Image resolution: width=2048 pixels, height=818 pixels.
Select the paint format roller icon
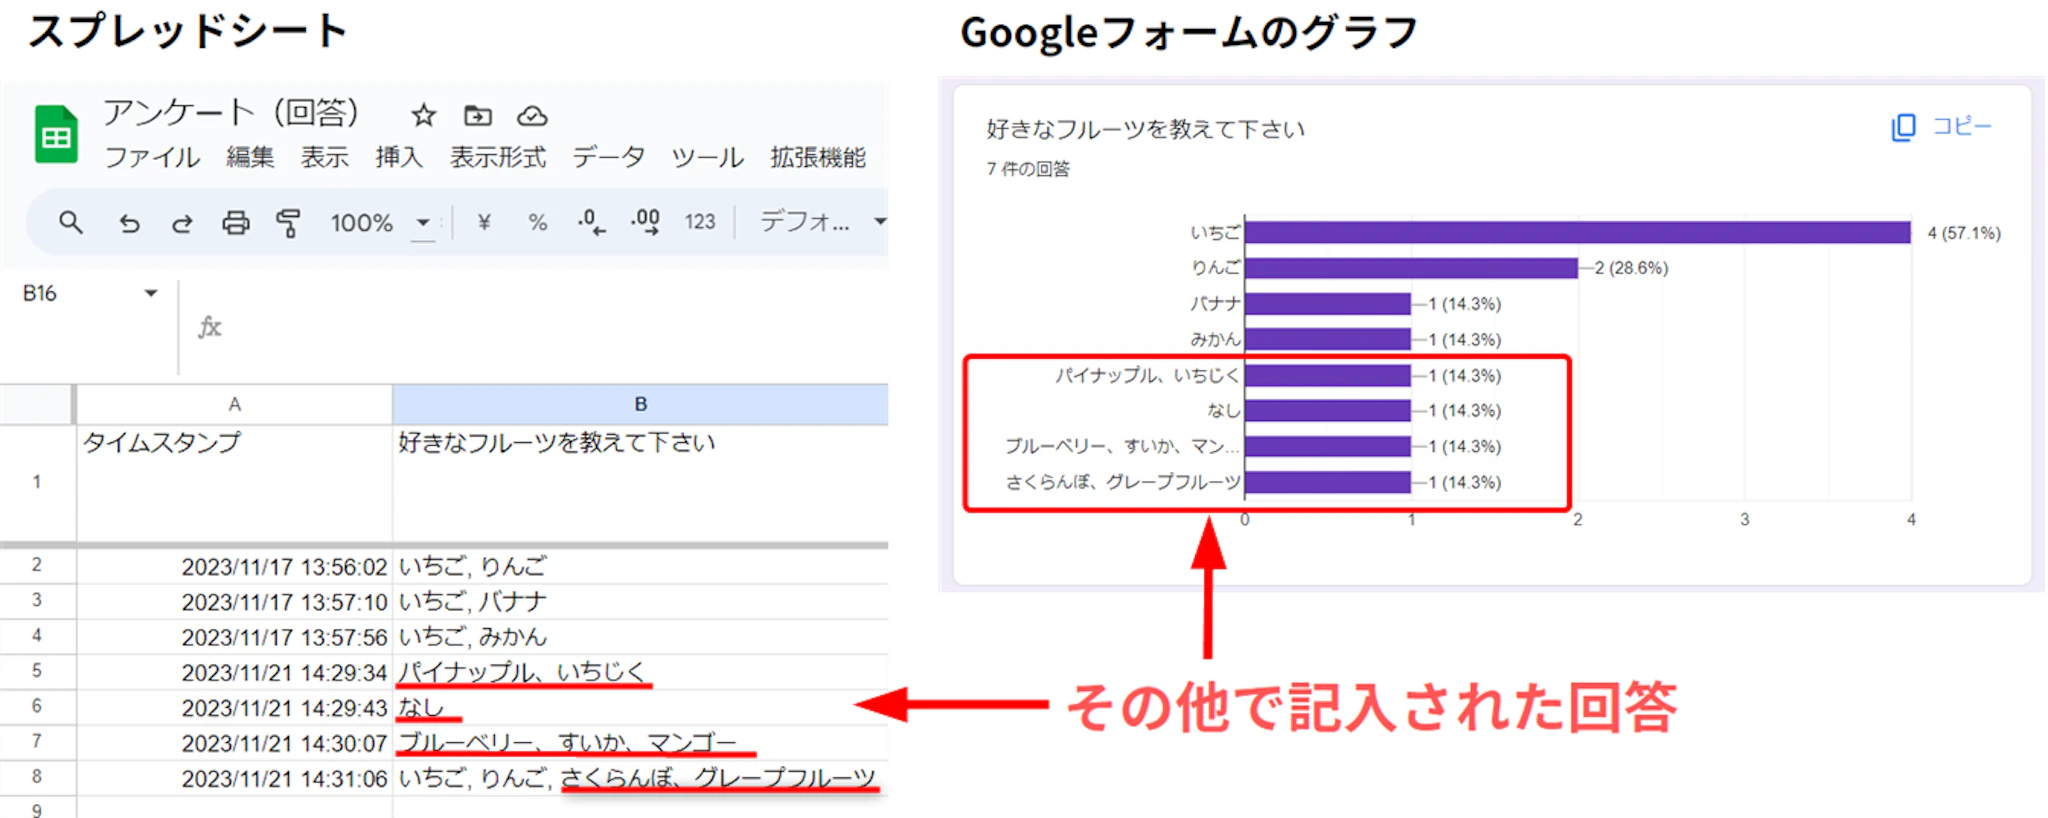[288, 222]
